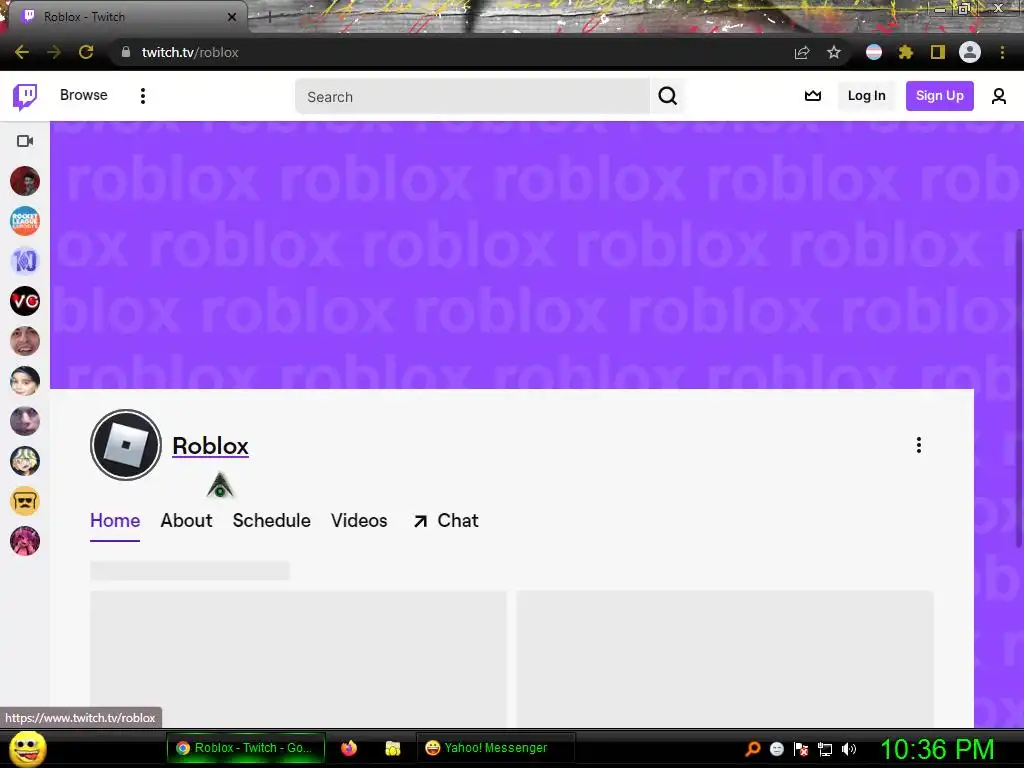Open the channel options three-dot menu

[x=918, y=445]
